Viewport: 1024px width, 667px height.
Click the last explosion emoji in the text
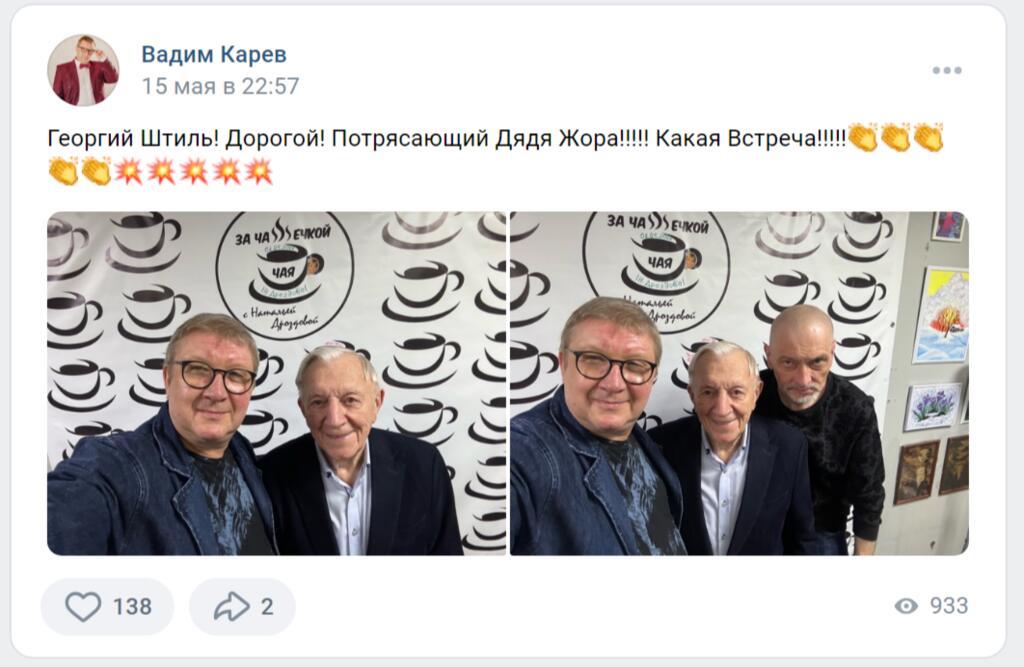[x=259, y=172]
